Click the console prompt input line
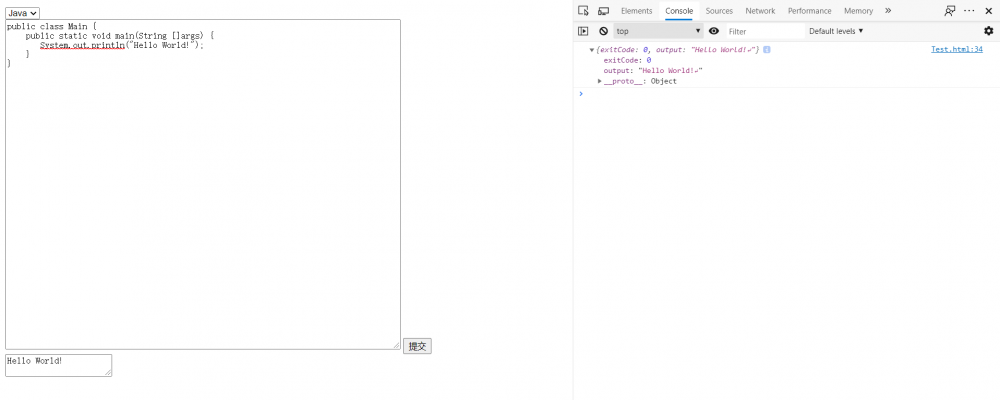Image resolution: width=1000 pixels, height=400 pixels. pyautogui.click(x=791, y=94)
